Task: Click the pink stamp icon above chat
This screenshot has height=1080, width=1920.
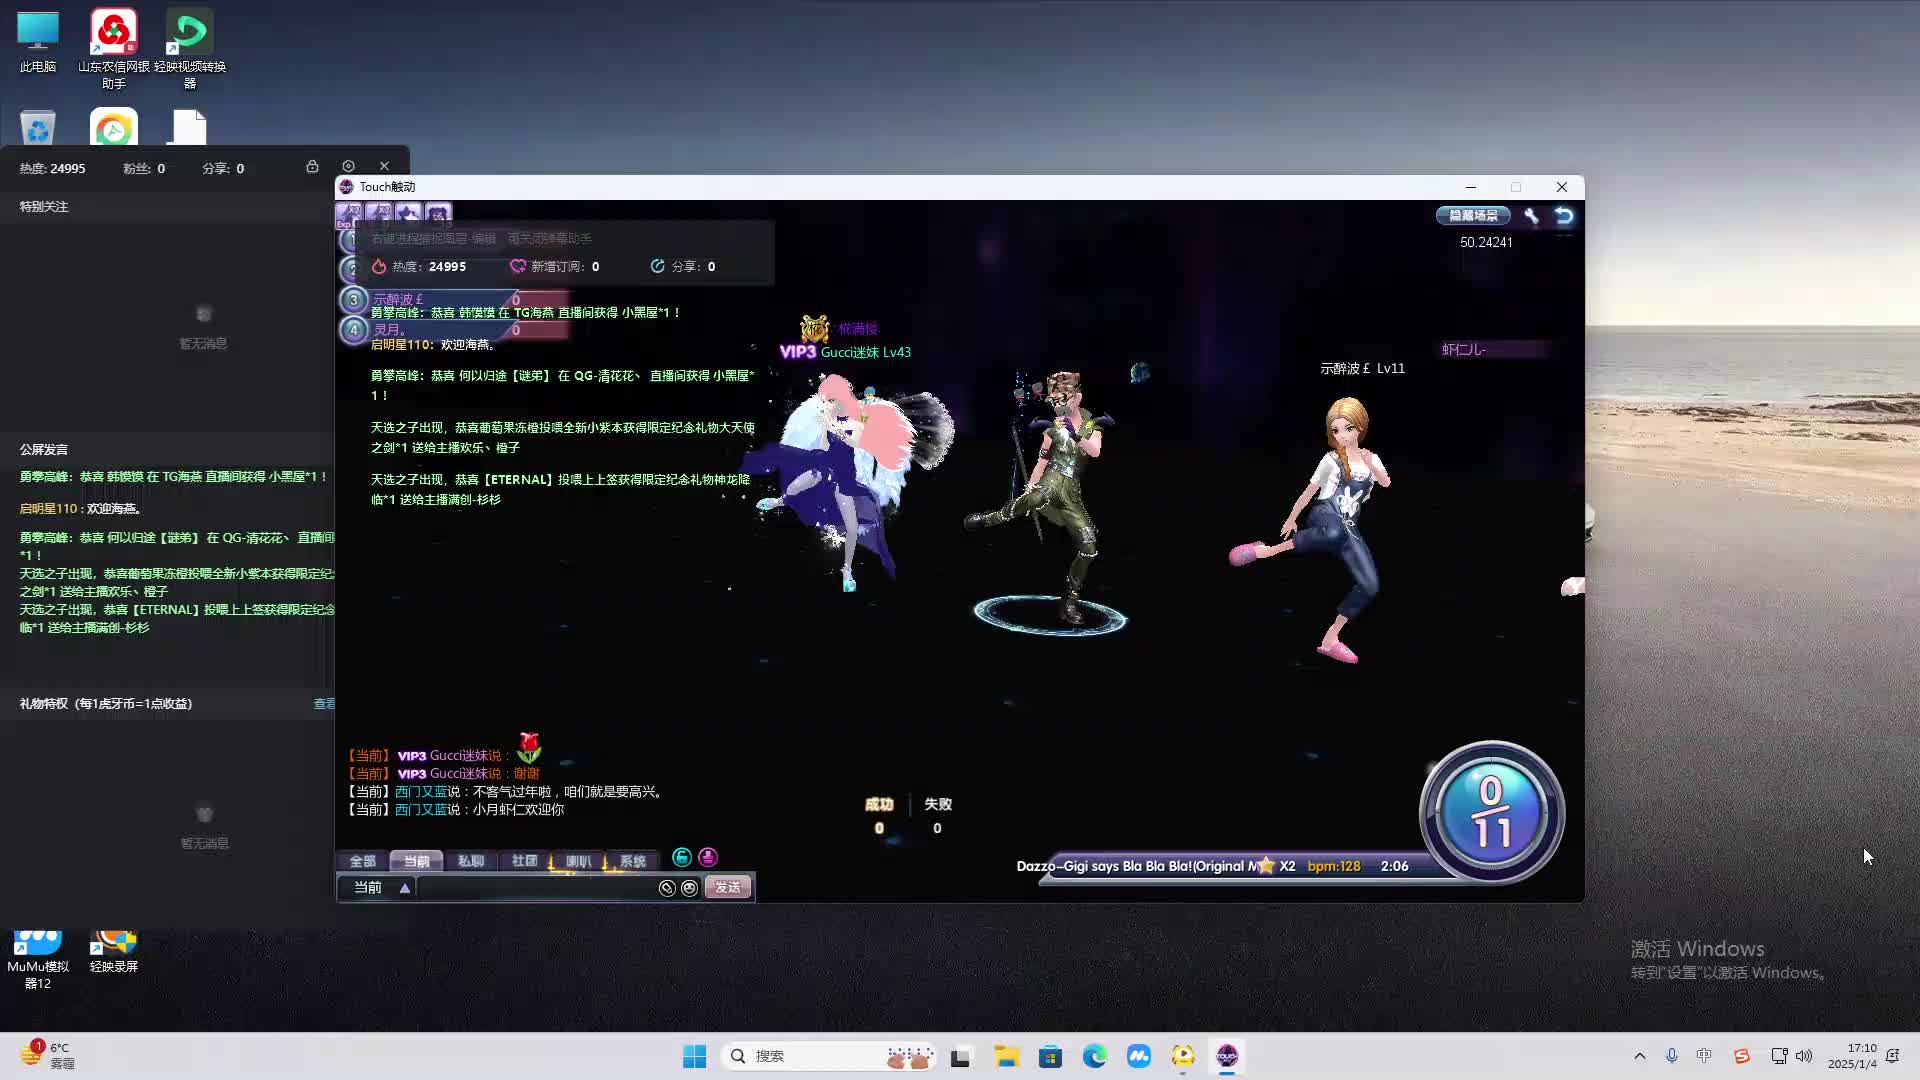Action: (708, 858)
